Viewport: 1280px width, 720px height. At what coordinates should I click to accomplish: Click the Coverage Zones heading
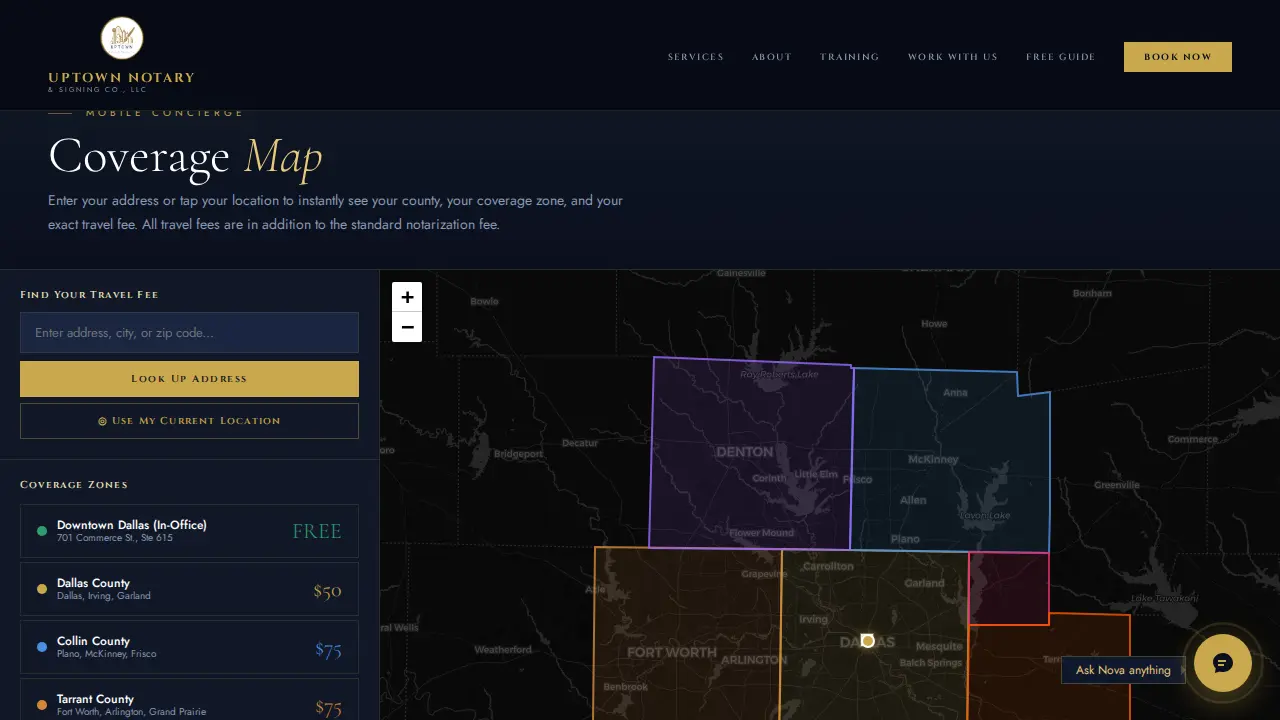pos(74,485)
